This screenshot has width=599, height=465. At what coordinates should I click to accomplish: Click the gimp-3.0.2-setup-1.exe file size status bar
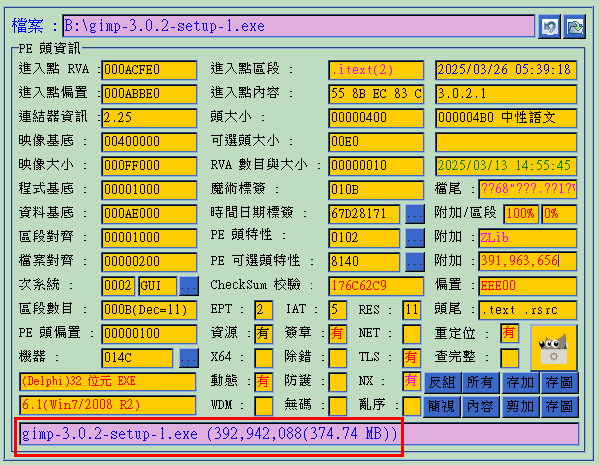pyautogui.click(x=299, y=434)
